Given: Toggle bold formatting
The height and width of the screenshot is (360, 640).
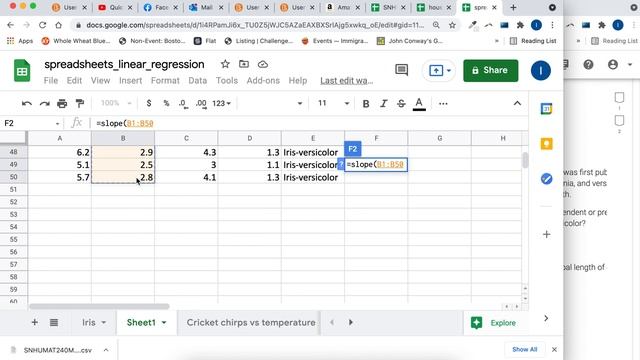Looking at the screenshot, I should (x=366, y=104).
